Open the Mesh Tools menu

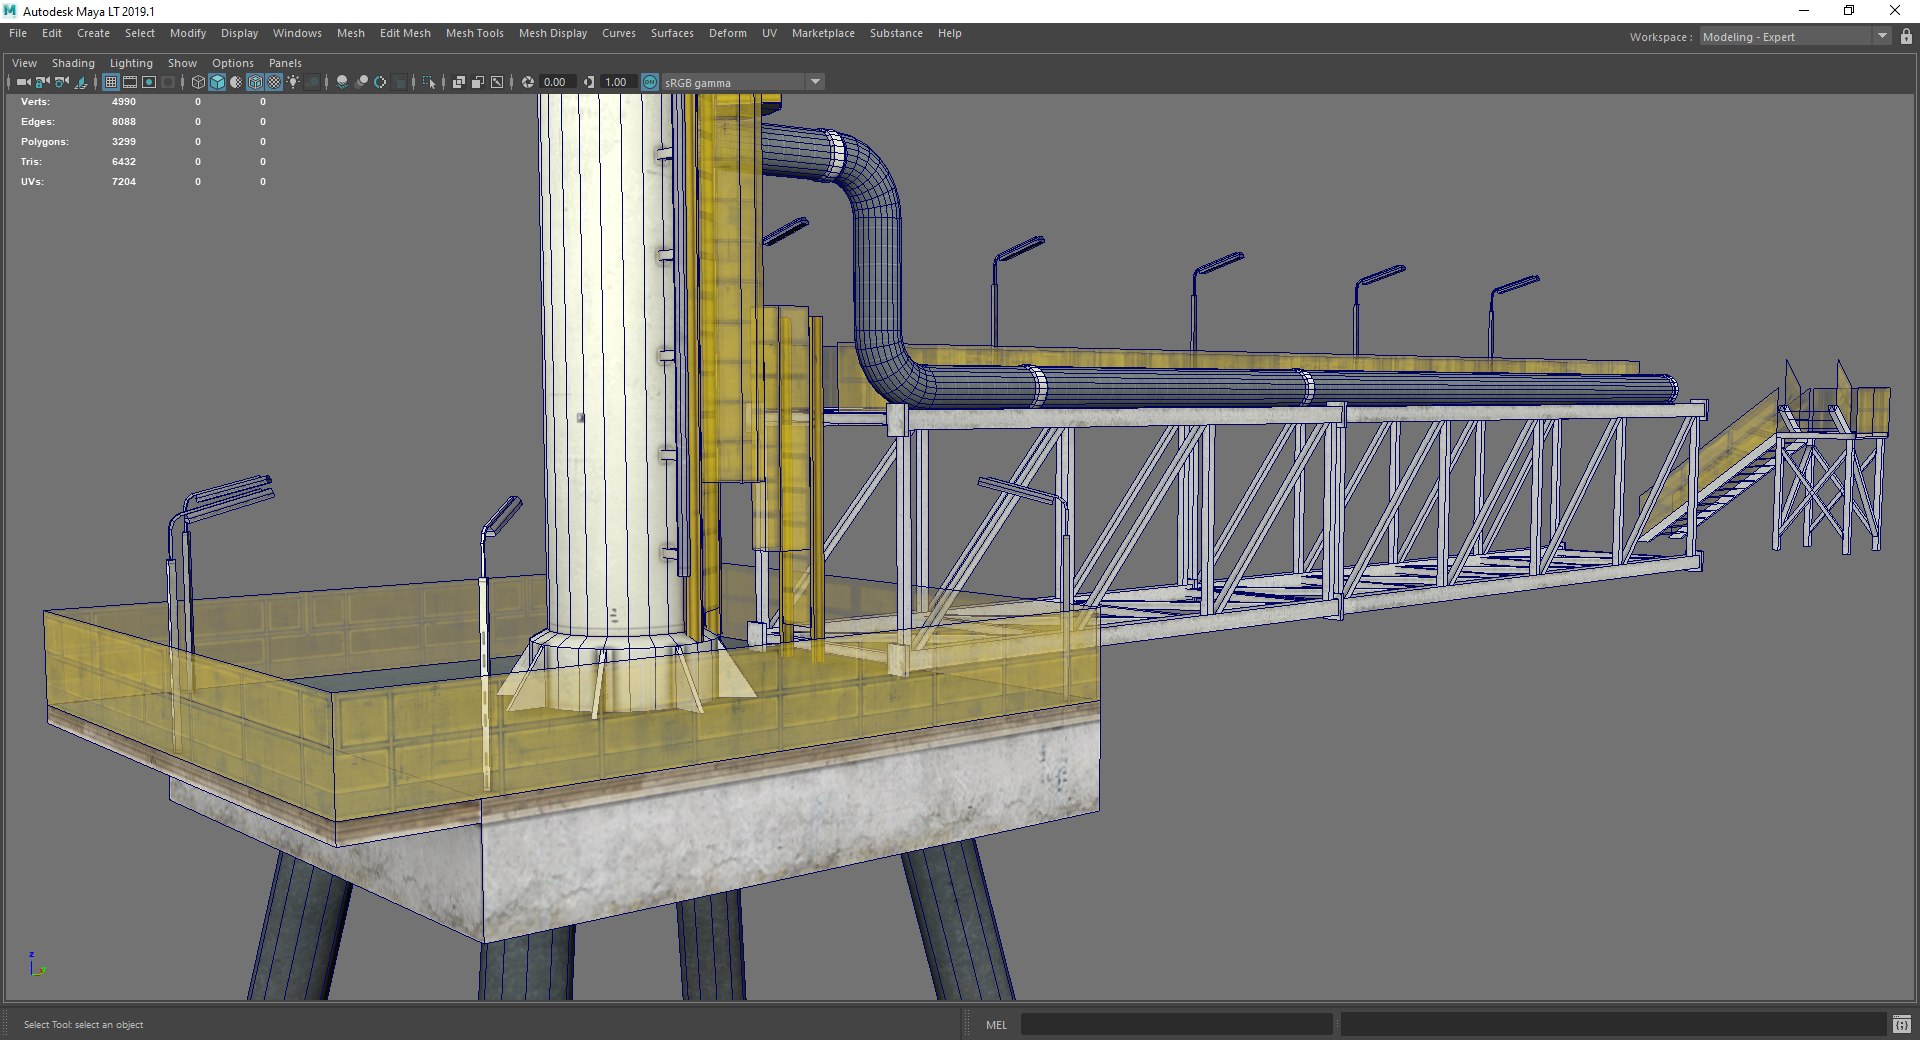[475, 33]
